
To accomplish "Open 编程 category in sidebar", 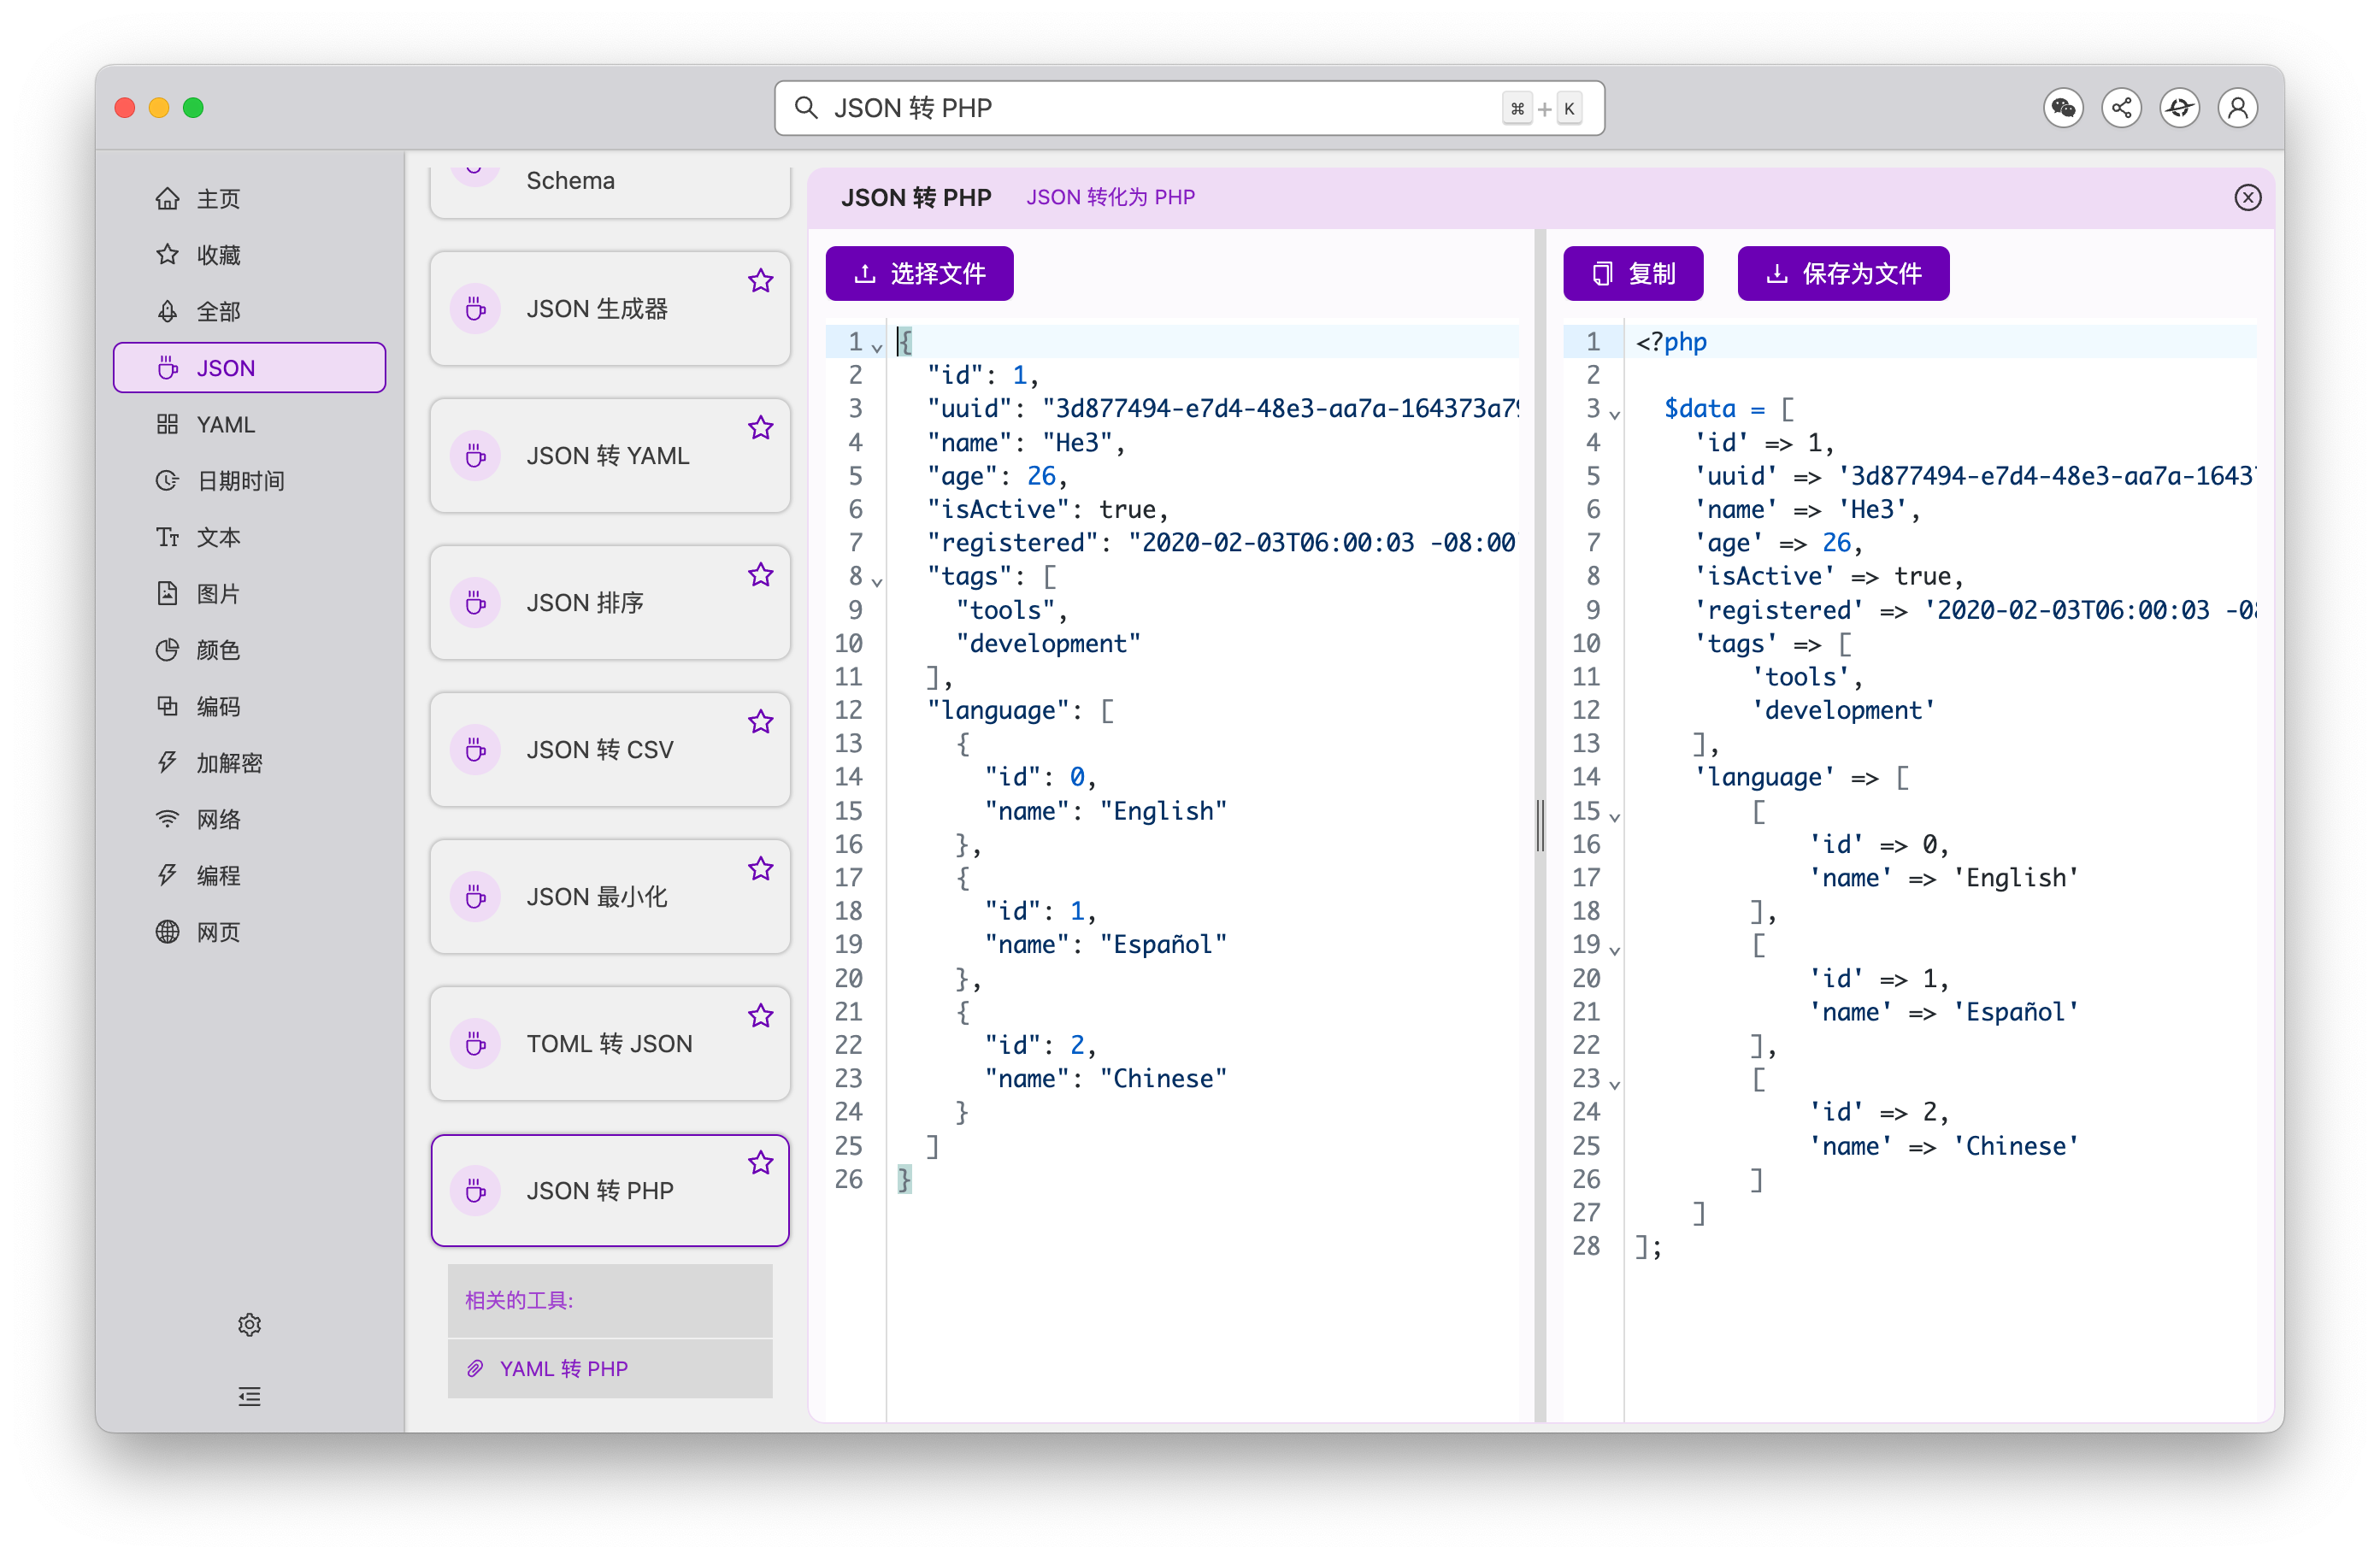I will (x=249, y=875).
